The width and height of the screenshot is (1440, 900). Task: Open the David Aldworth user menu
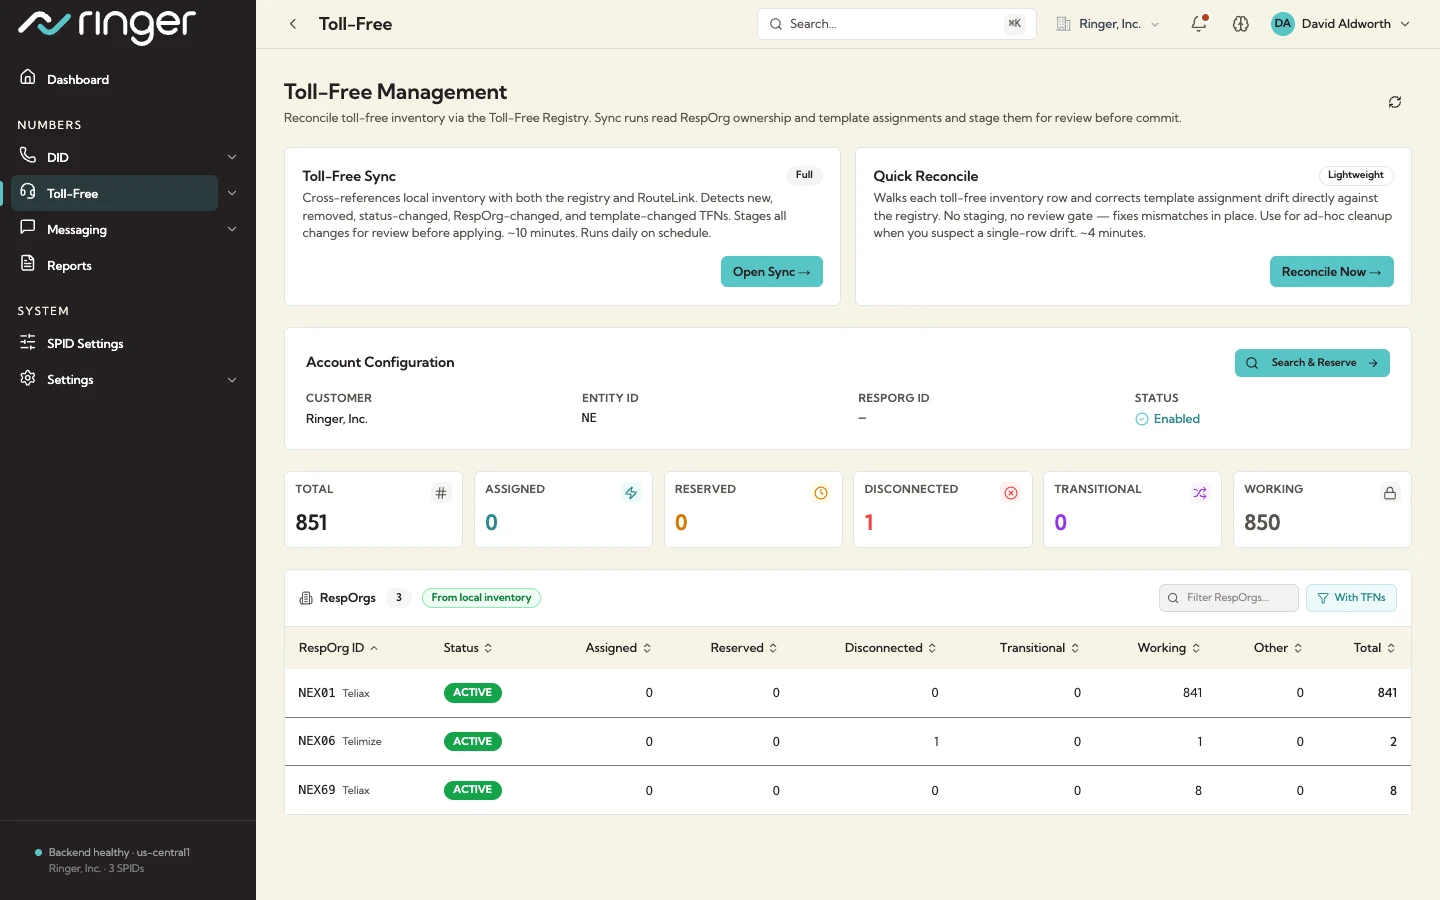(x=1340, y=24)
